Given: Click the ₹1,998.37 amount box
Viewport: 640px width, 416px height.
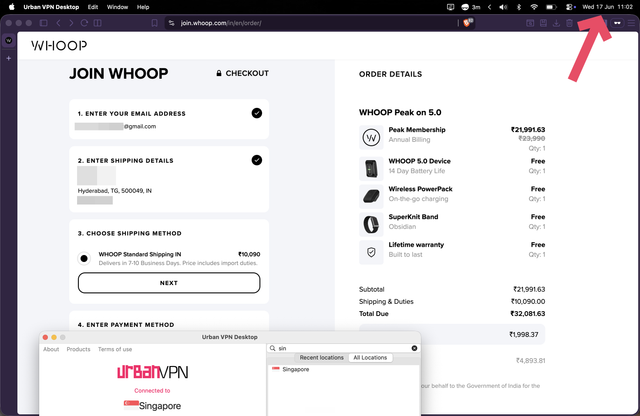Looking at the screenshot, I should click(x=452, y=334).
